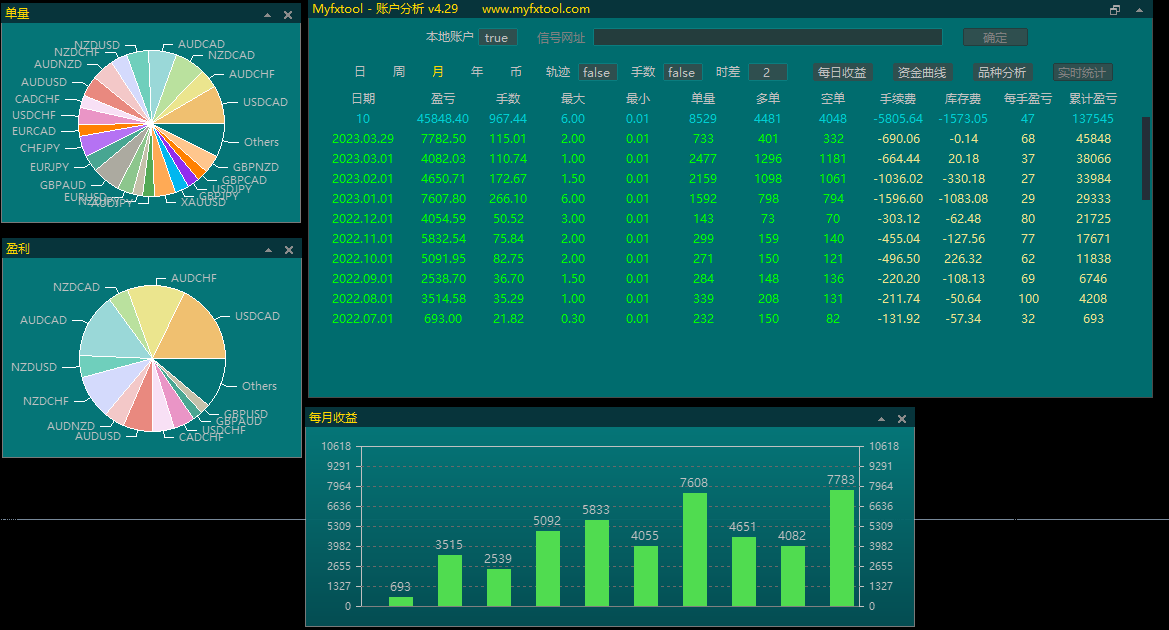
Task: Select the 2022.12.01 table row date
Action: point(363,218)
